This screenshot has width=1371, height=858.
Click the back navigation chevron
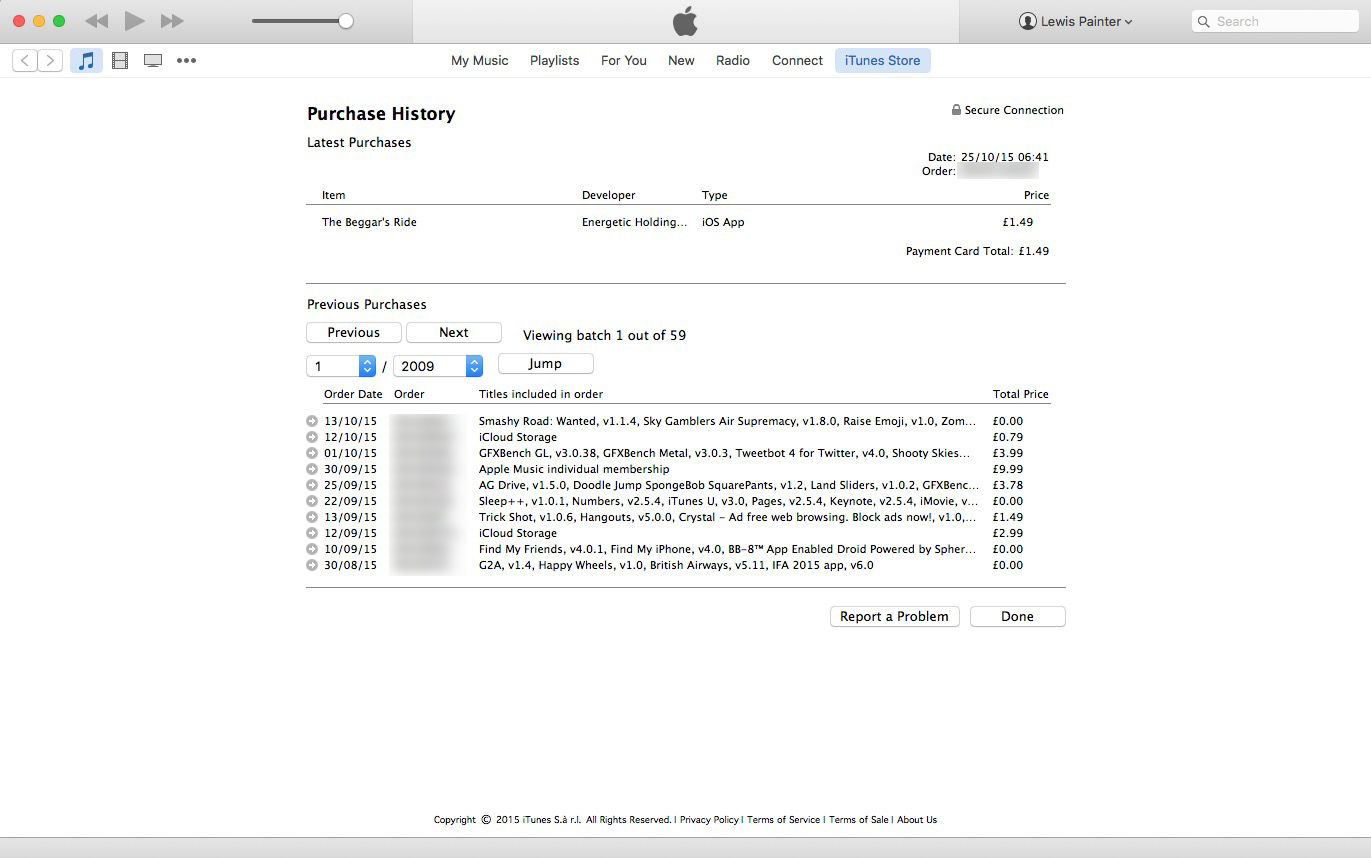(24, 60)
